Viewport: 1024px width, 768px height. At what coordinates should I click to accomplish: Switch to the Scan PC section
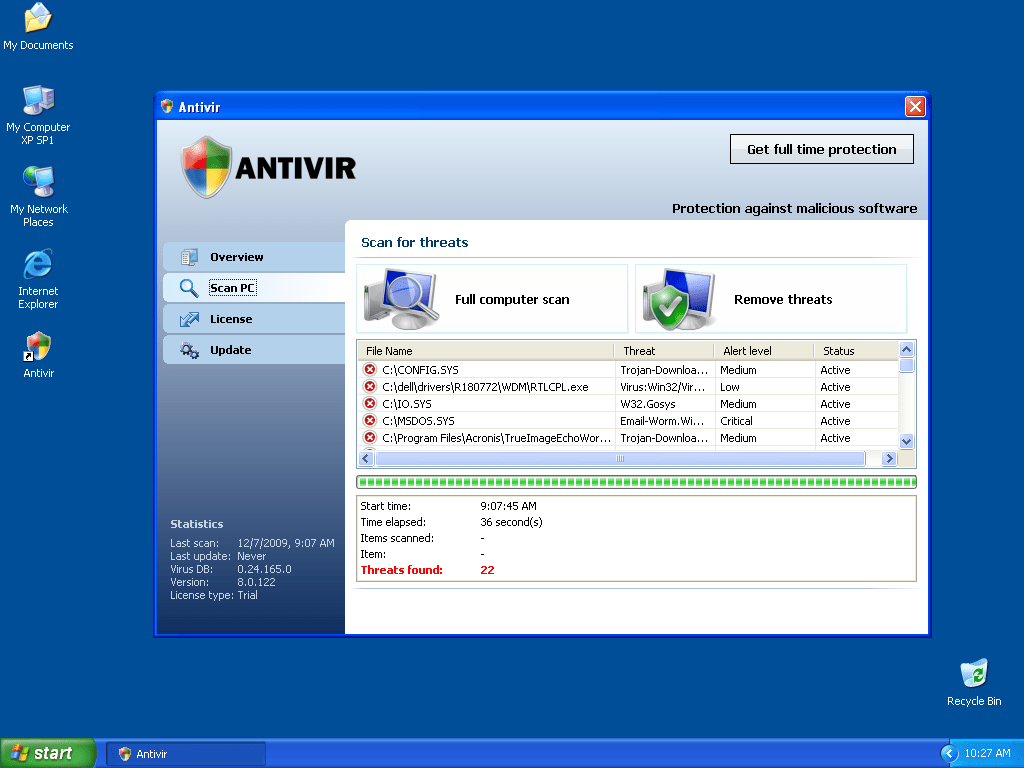coord(232,288)
